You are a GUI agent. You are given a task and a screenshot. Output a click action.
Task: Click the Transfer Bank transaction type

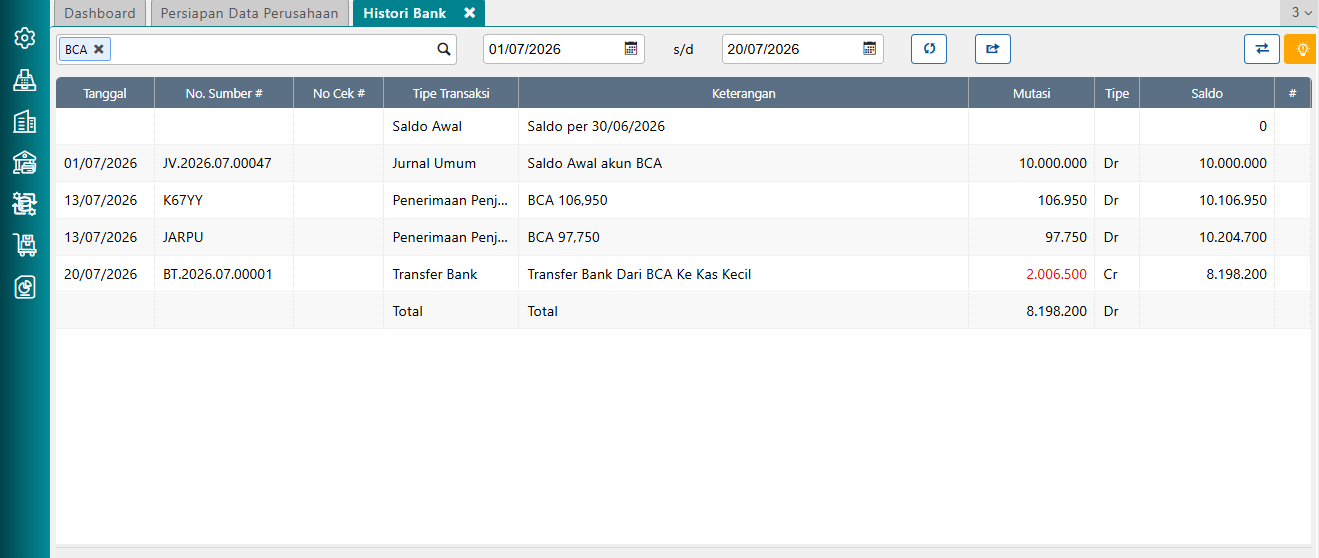pyautogui.click(x=435, y=274)
